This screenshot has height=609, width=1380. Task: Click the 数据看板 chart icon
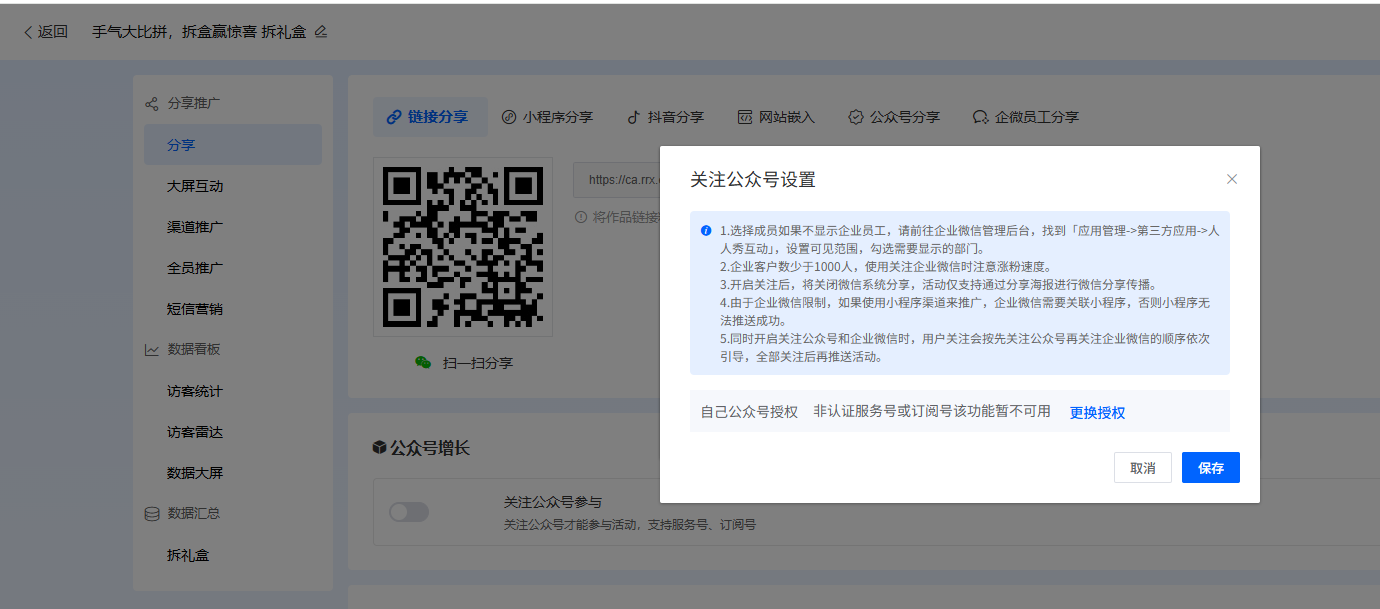pos(152,350)
